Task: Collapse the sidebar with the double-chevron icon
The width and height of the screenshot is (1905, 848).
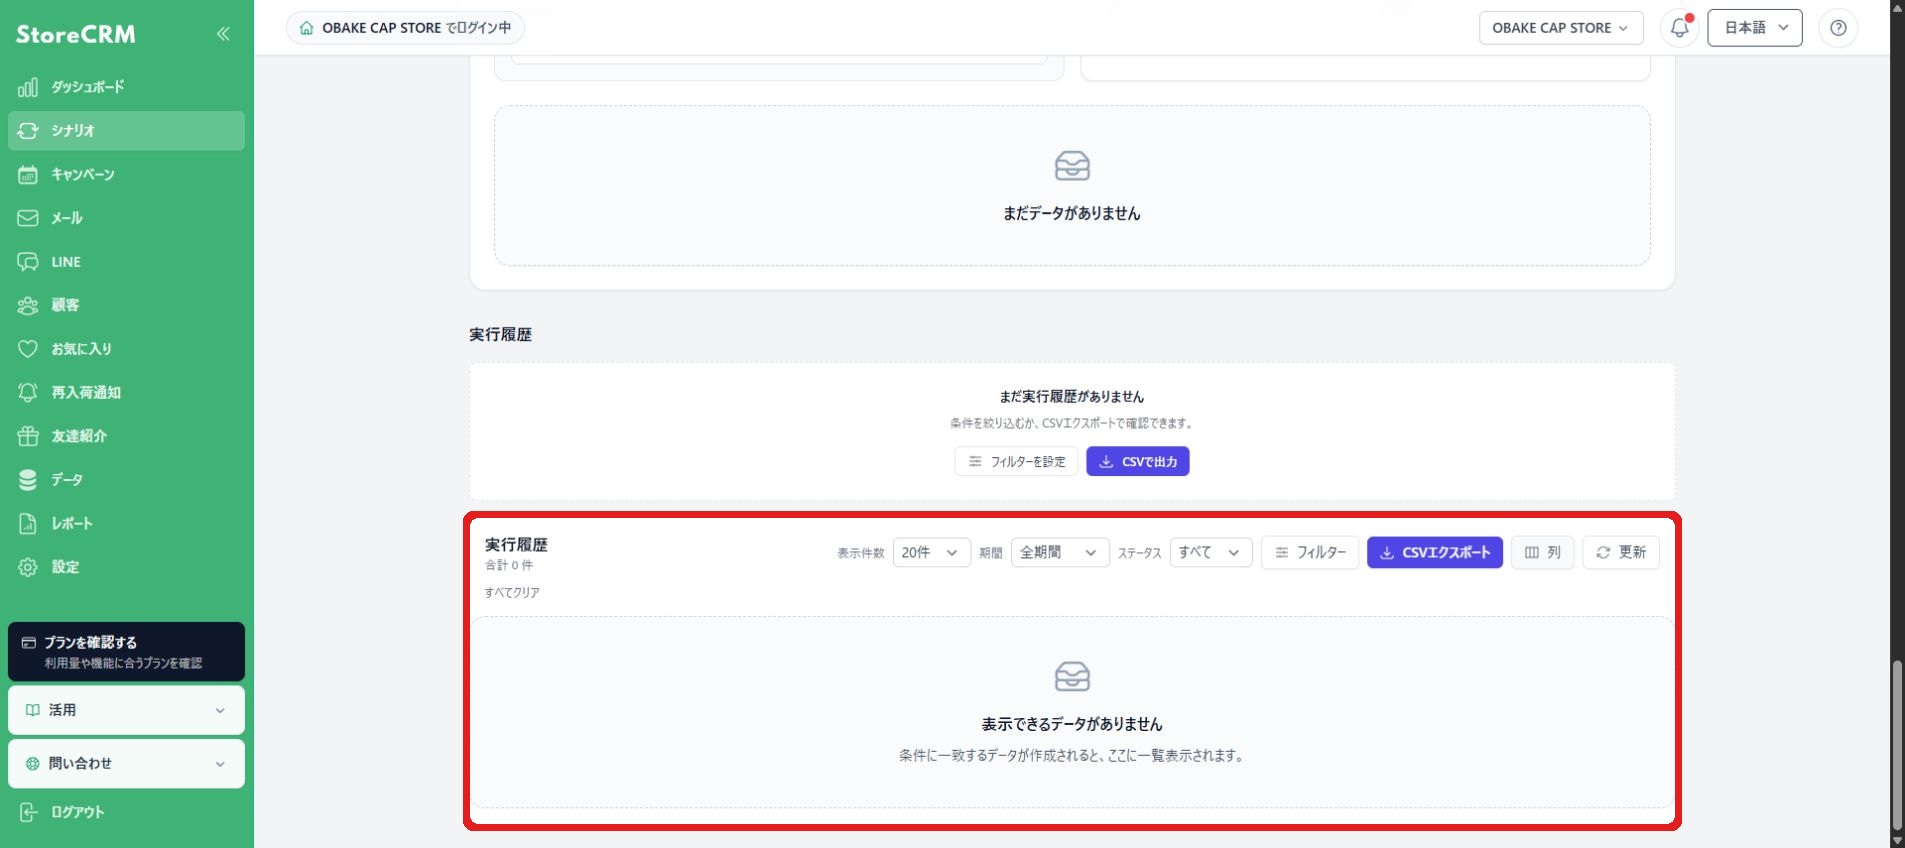Action: (x=223, y=34)
